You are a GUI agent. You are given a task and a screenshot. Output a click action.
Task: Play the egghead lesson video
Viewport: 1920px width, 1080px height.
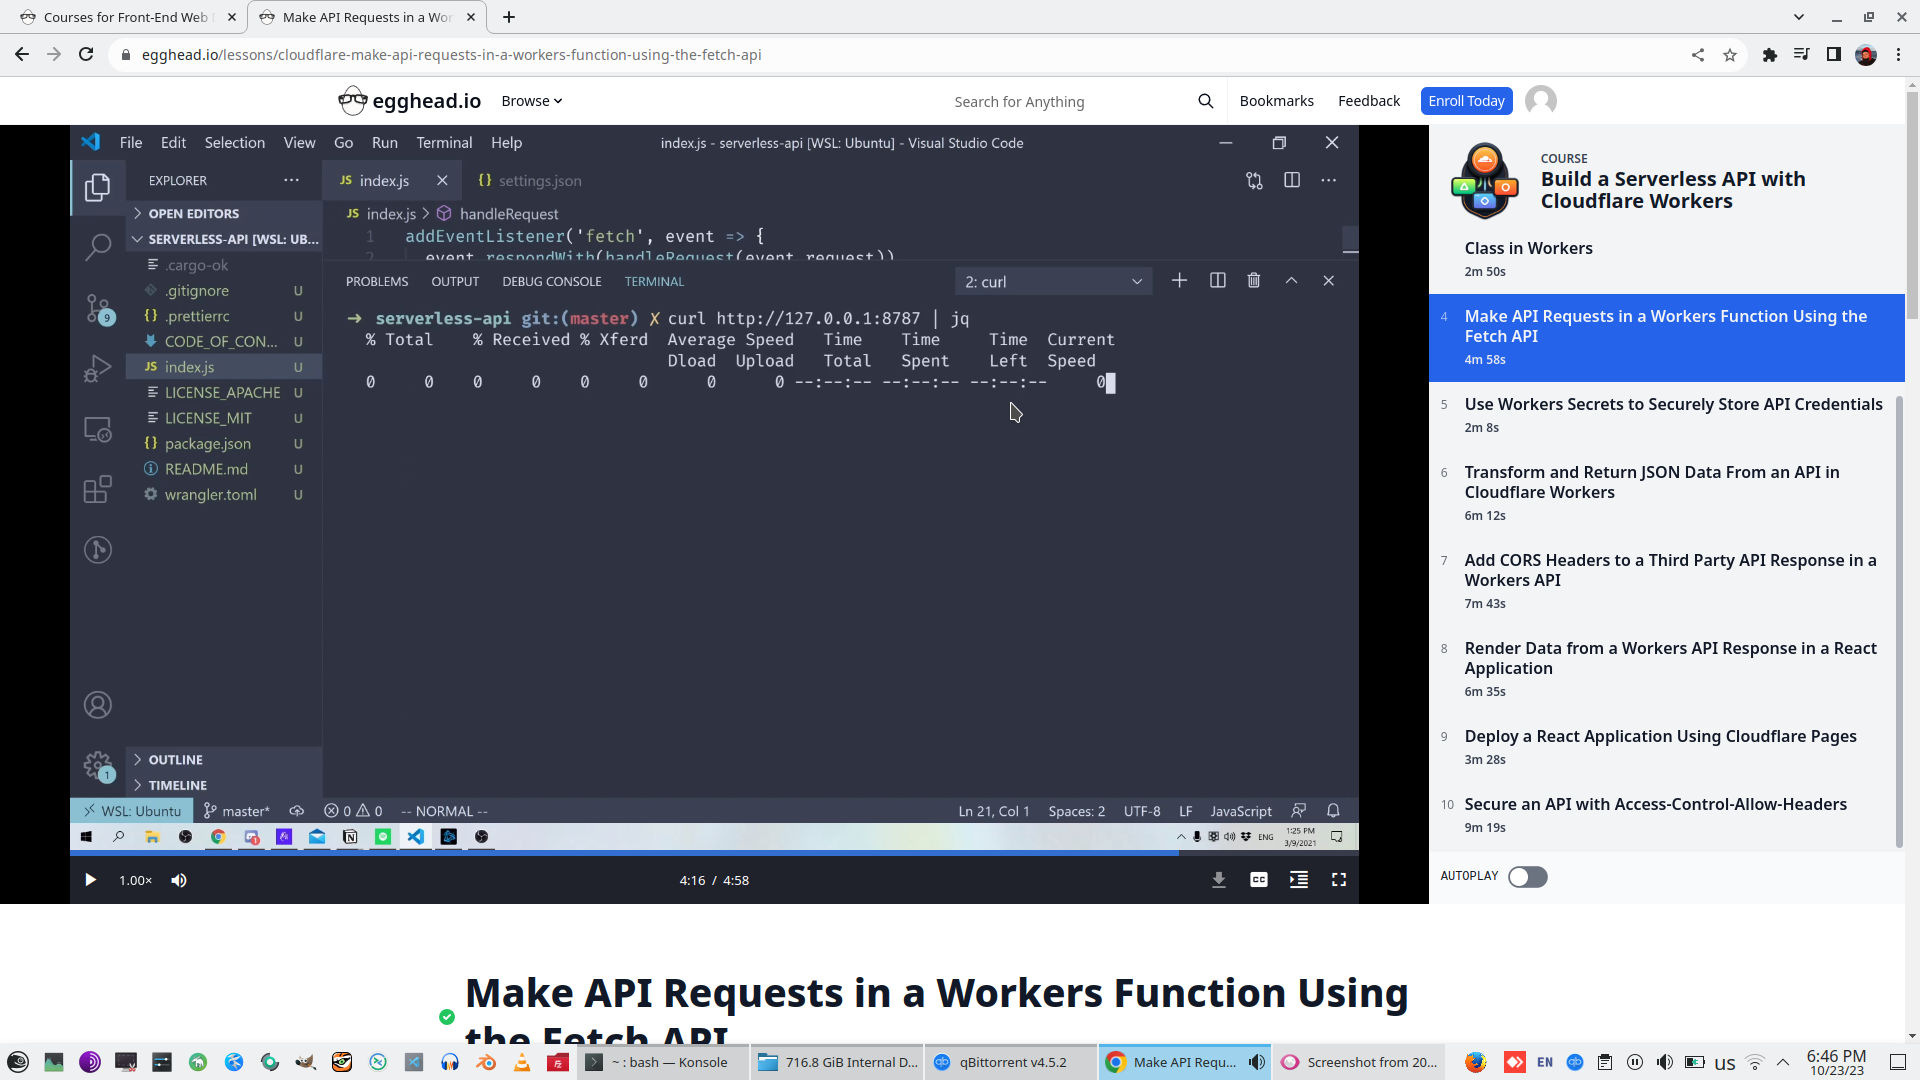point(90,880)
